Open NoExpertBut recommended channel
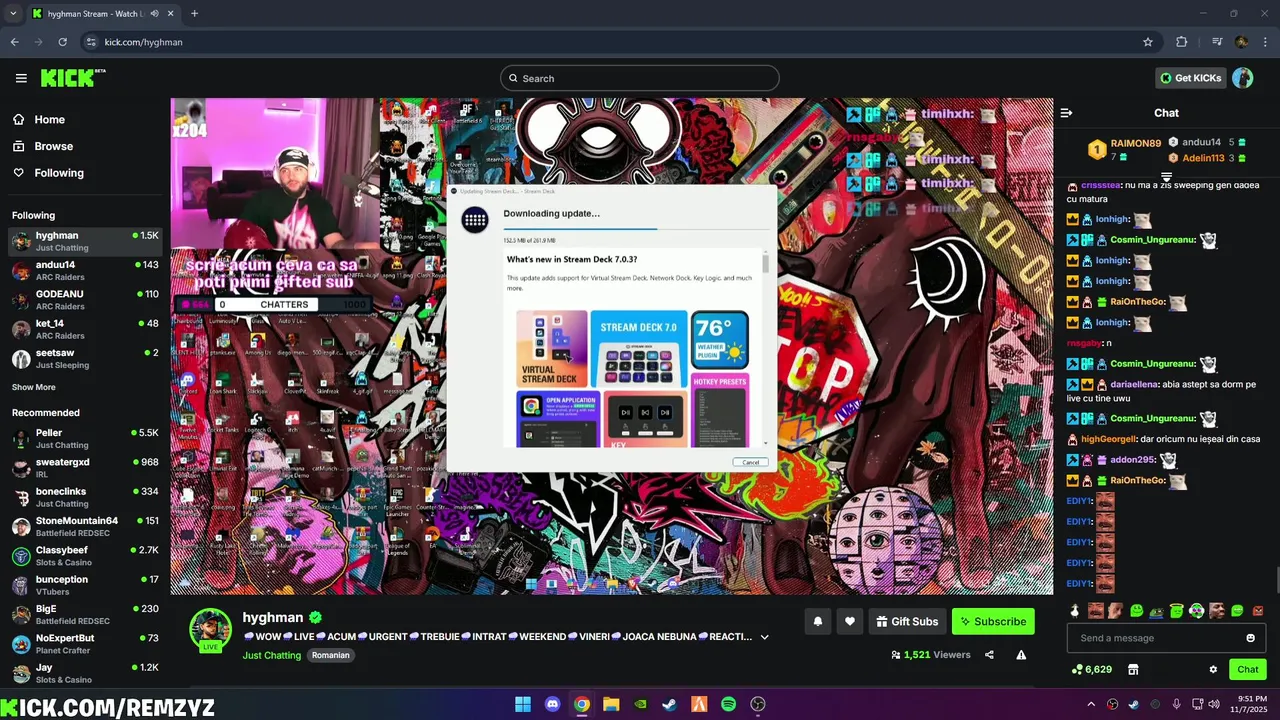Viewport: 1280px width, 720px height. click(85, 644)
